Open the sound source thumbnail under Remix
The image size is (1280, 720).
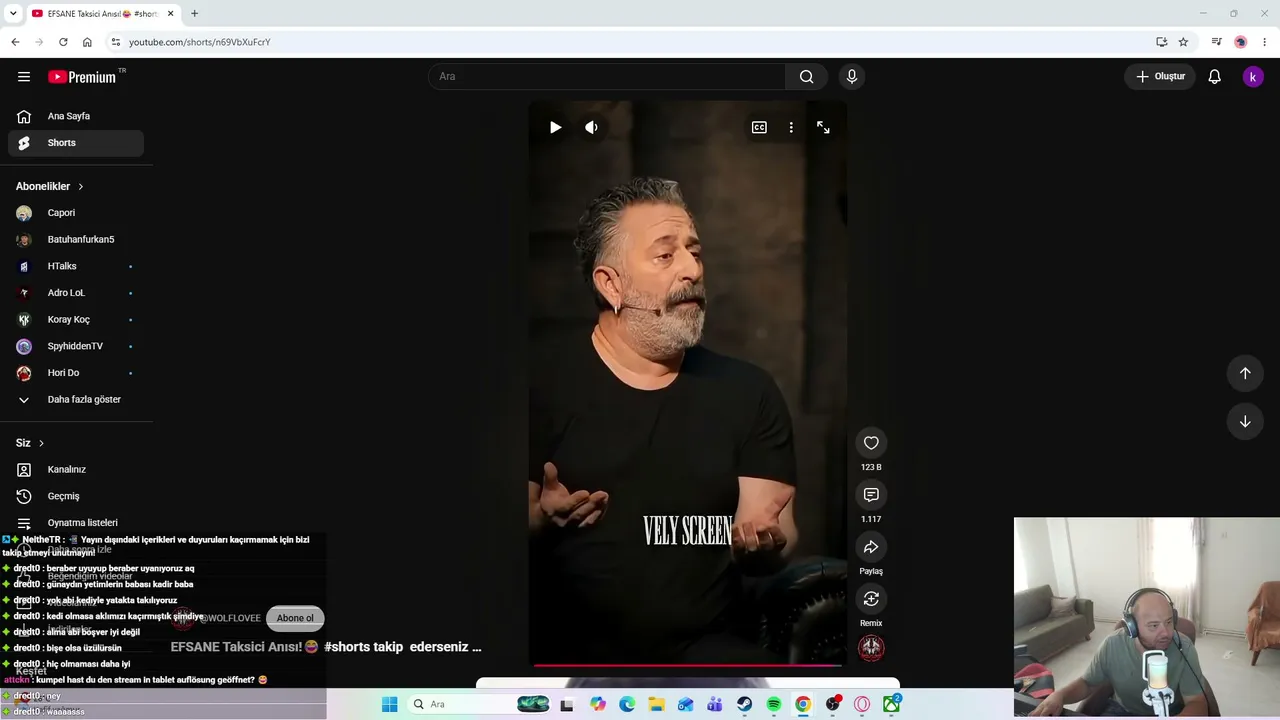(871, 648)
